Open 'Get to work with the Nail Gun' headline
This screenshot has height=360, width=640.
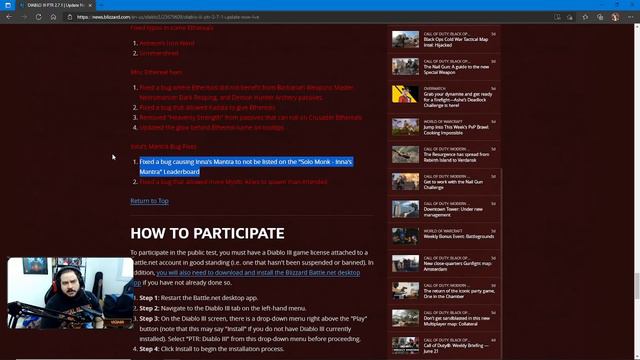(453, 184)
